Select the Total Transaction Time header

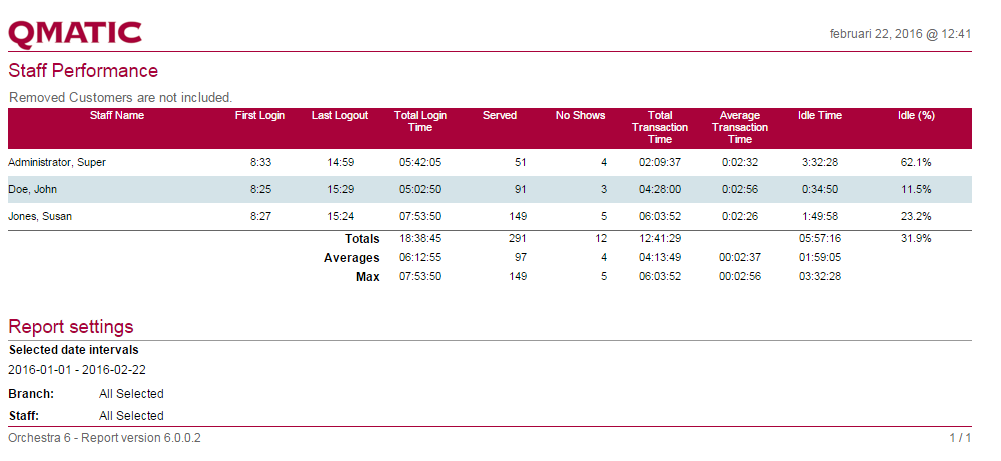pyautogui.click(x=660, y=127)
